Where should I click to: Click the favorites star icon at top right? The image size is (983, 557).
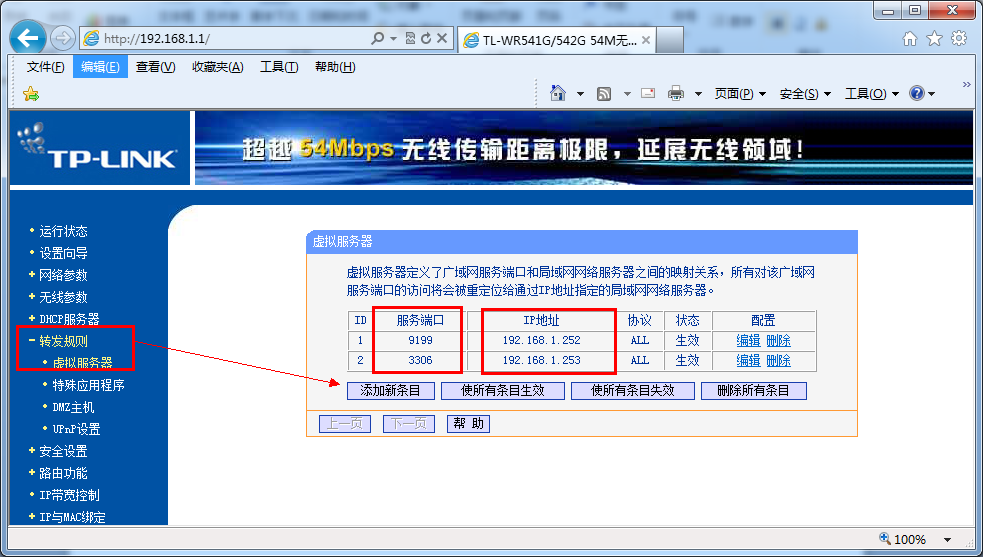[x=934, y=39]
